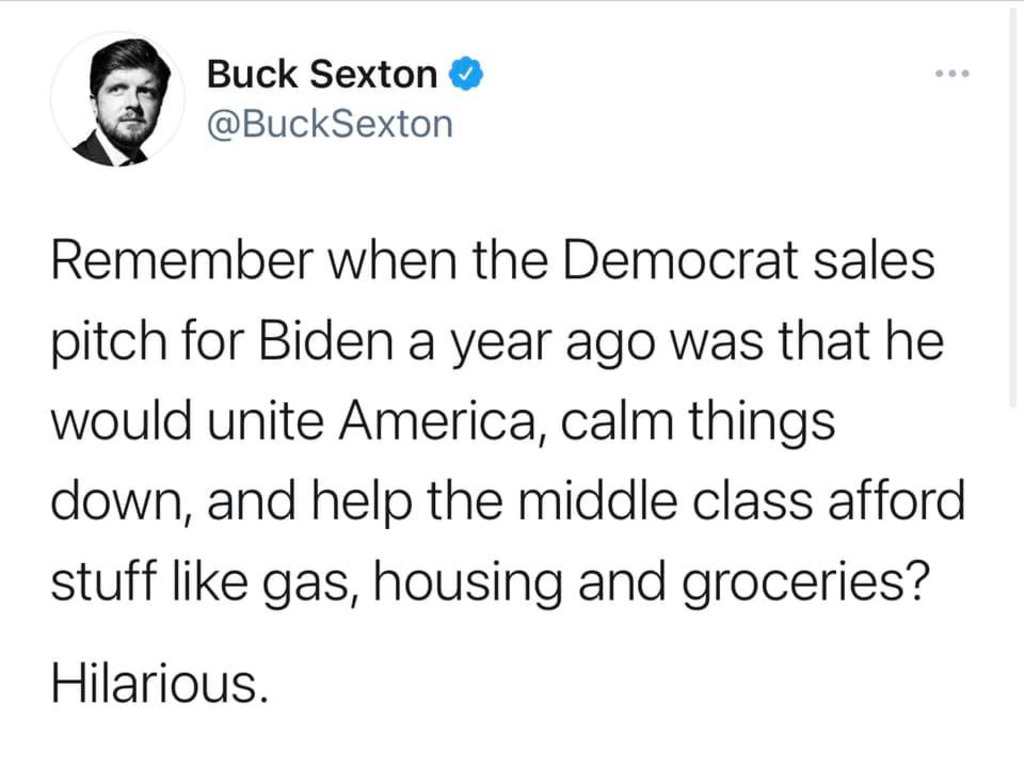The height and width of the screenshot is (768, 1024).
Task: Click the word Remember in tweet text
Action: (182, 260)
